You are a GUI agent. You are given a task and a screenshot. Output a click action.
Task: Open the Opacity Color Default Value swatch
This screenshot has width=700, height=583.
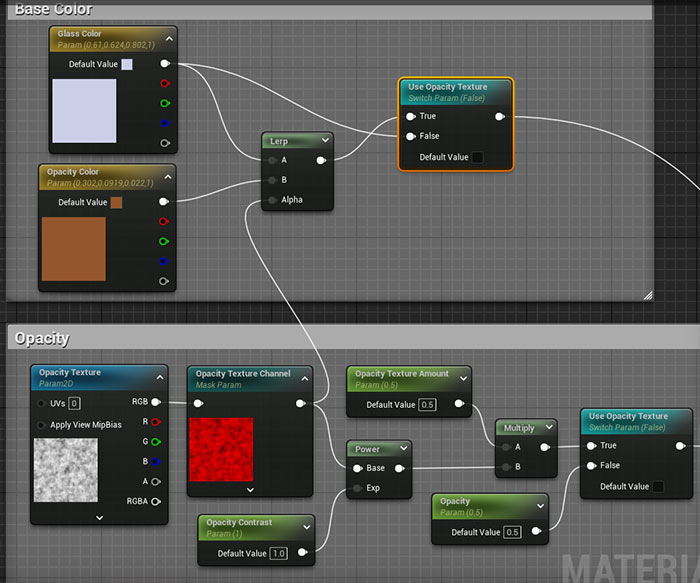[116, 203]
